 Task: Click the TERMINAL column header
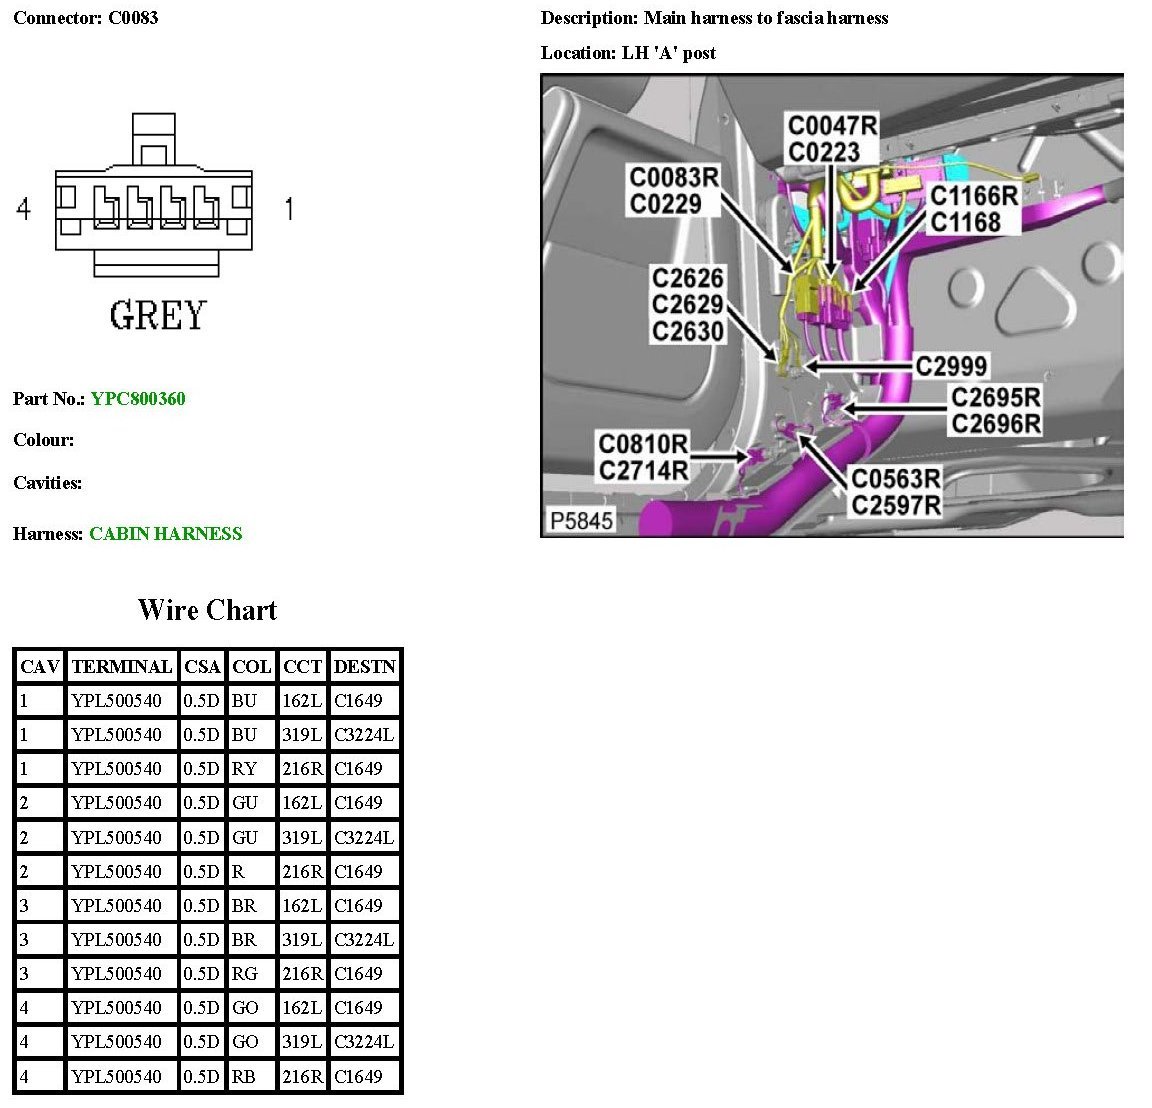coord(122,666)
